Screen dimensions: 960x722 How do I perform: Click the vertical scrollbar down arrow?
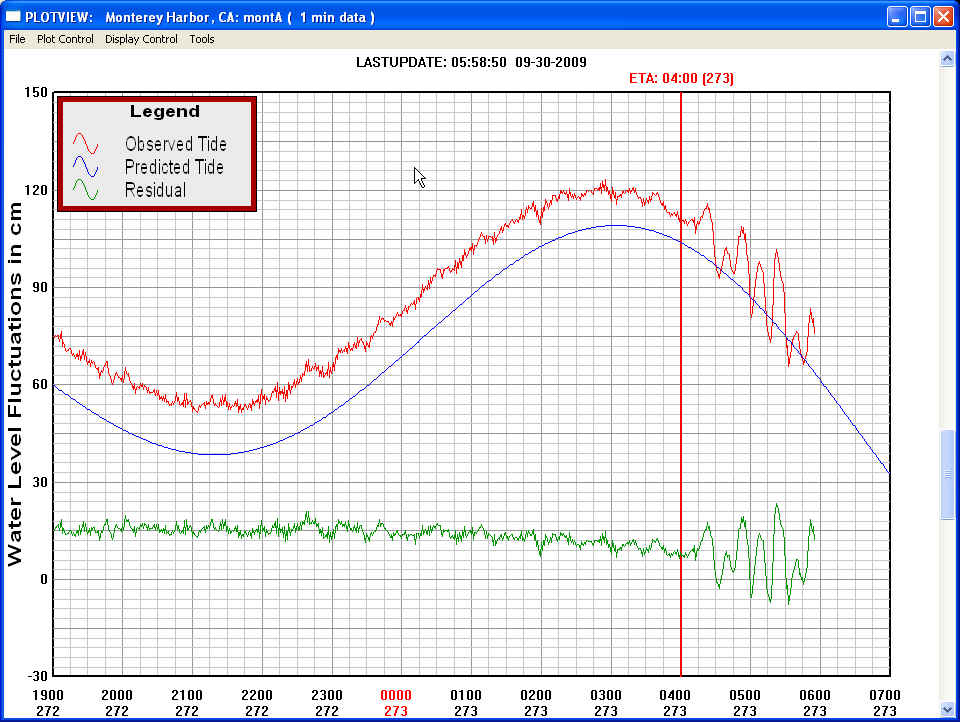947,709
